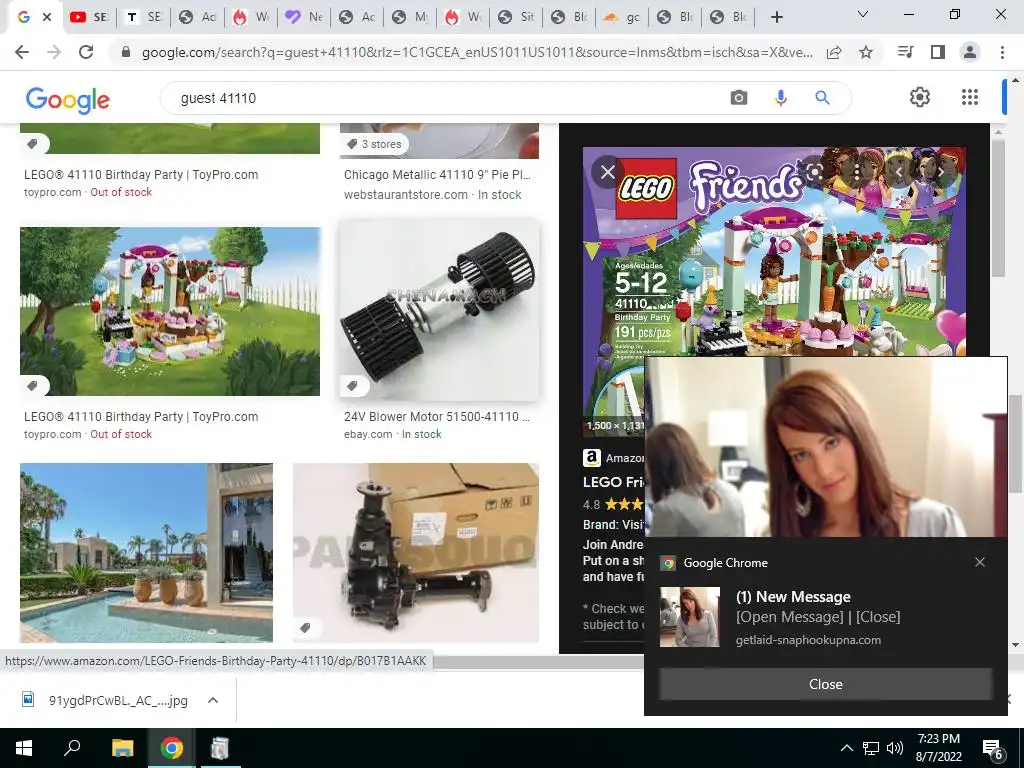Dismiss Chrome notification with X icon
The width and height of the screenshot is (1024, 768).
coord(980,562)
